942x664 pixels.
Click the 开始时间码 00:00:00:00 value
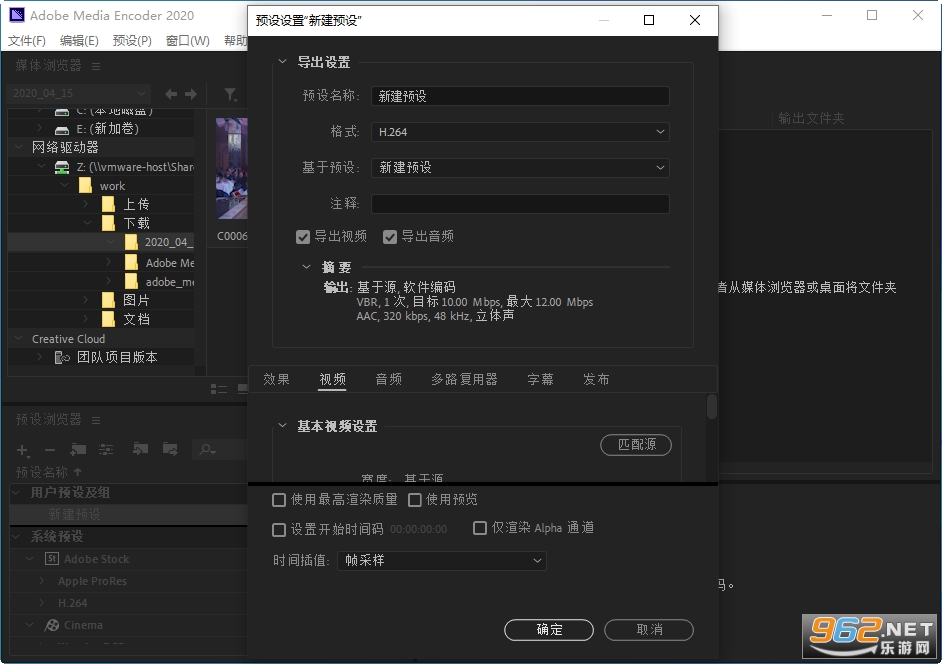pyautogui.click(x=418, y=529)
